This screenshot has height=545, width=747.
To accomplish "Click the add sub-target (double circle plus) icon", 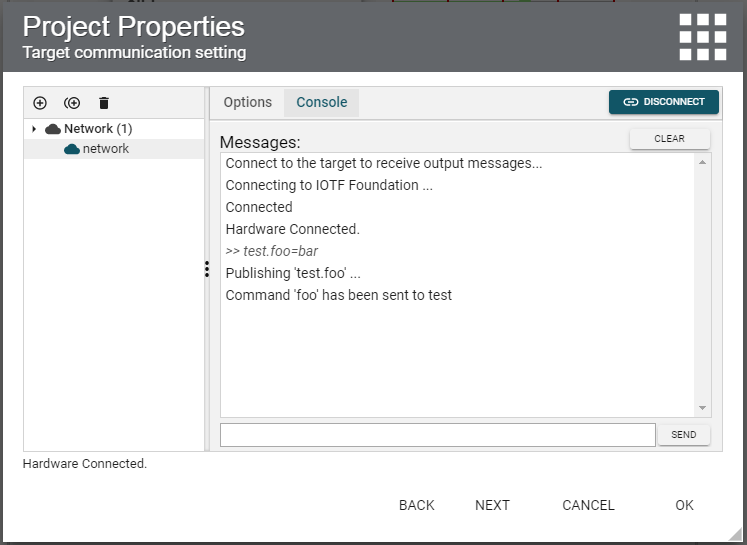I will tap(72, 103).
